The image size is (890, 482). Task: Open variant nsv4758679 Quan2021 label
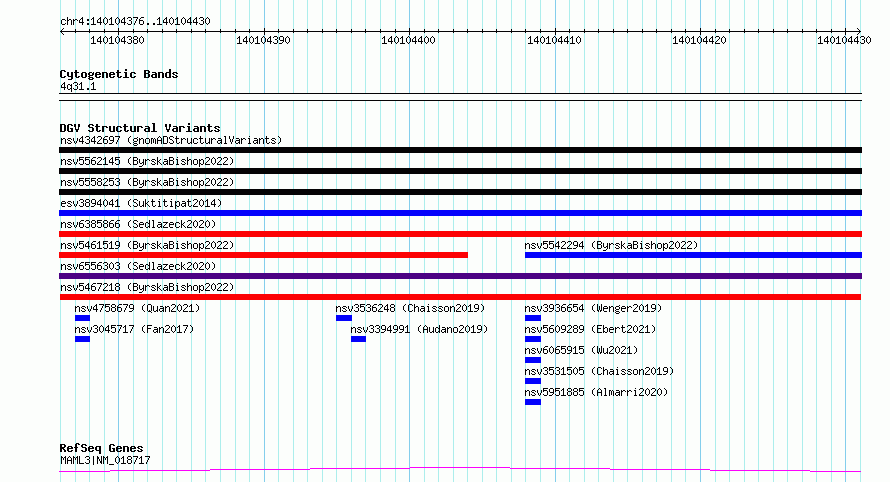137,308
